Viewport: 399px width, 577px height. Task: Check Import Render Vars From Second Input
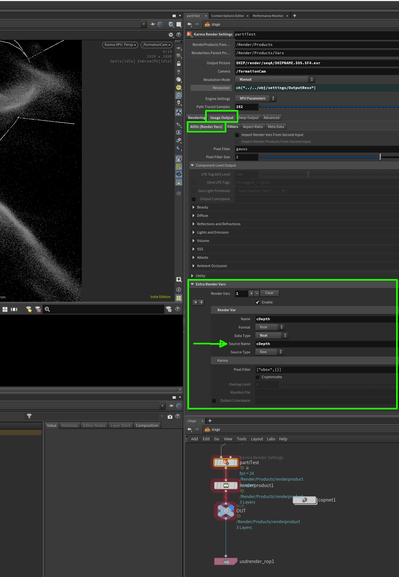tap(237, 135)
